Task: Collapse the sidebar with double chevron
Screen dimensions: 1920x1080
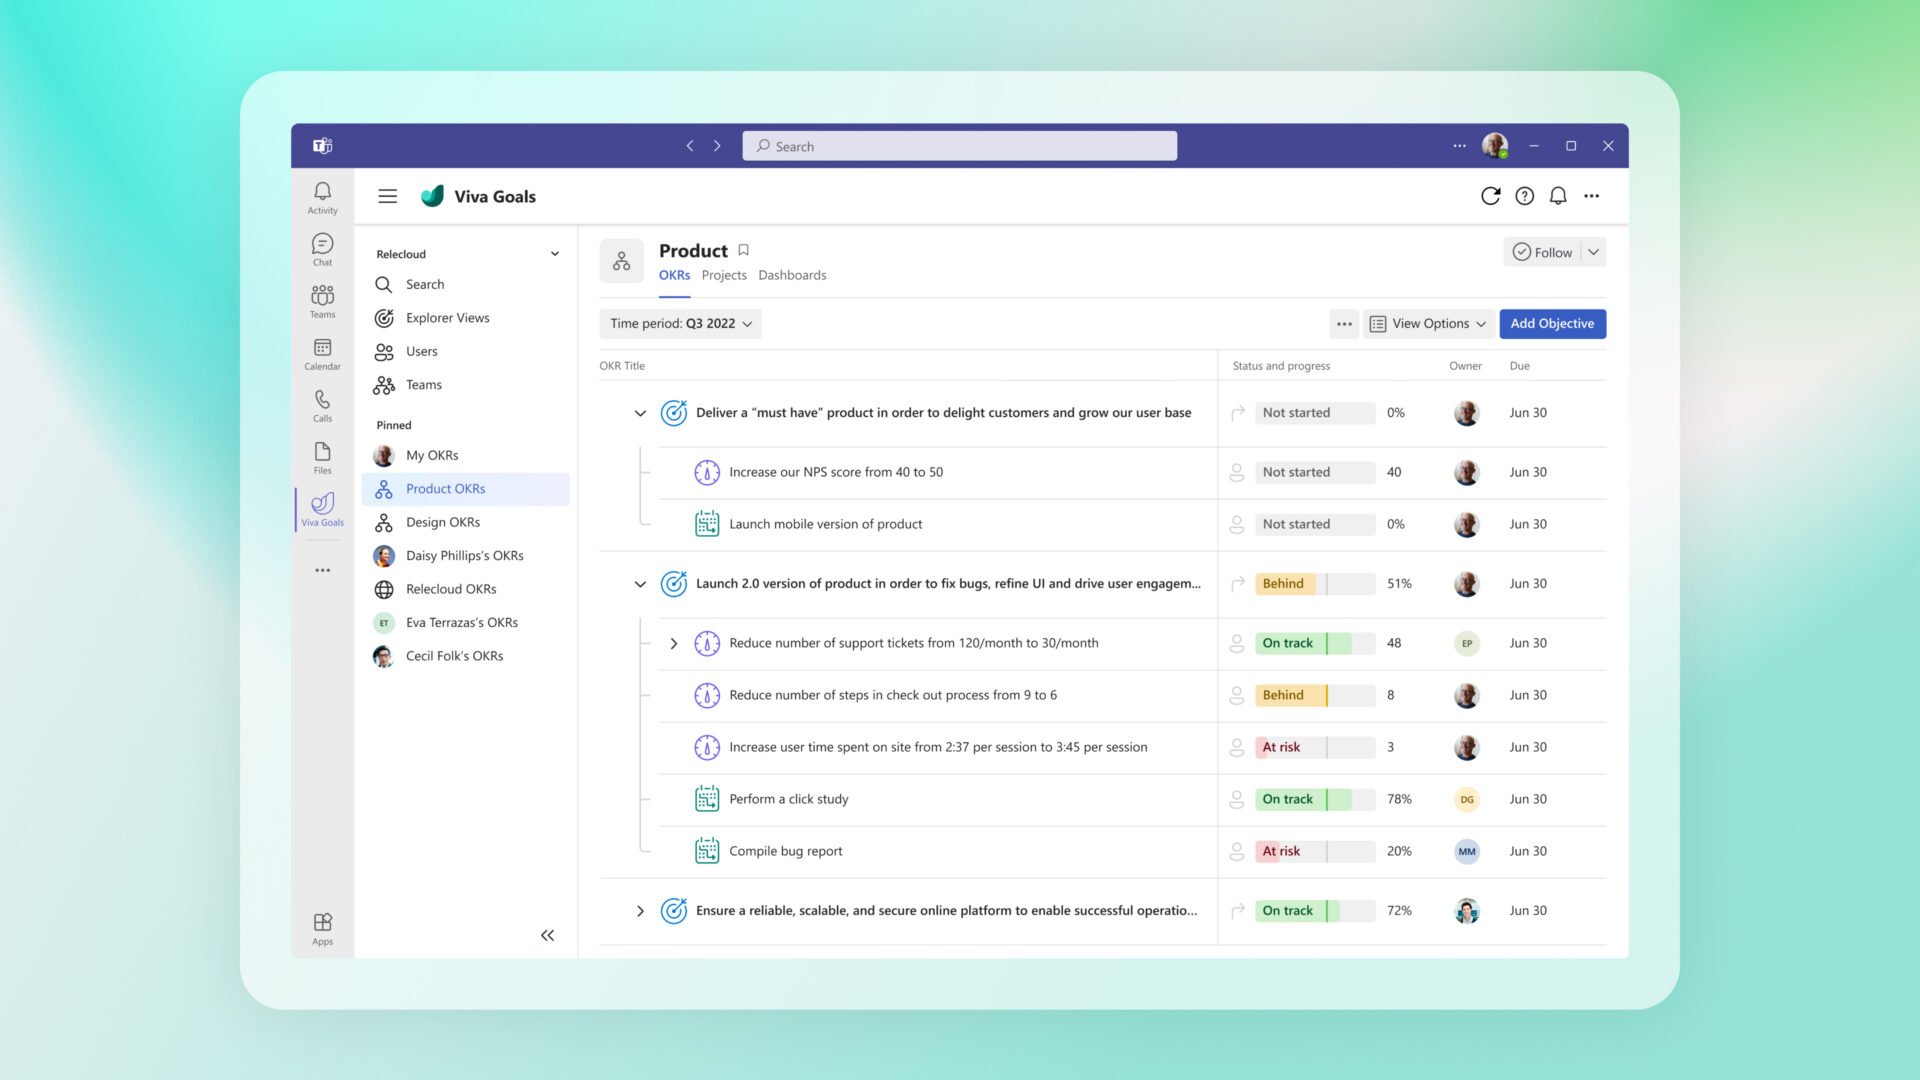Action: [x=547, y=935]
